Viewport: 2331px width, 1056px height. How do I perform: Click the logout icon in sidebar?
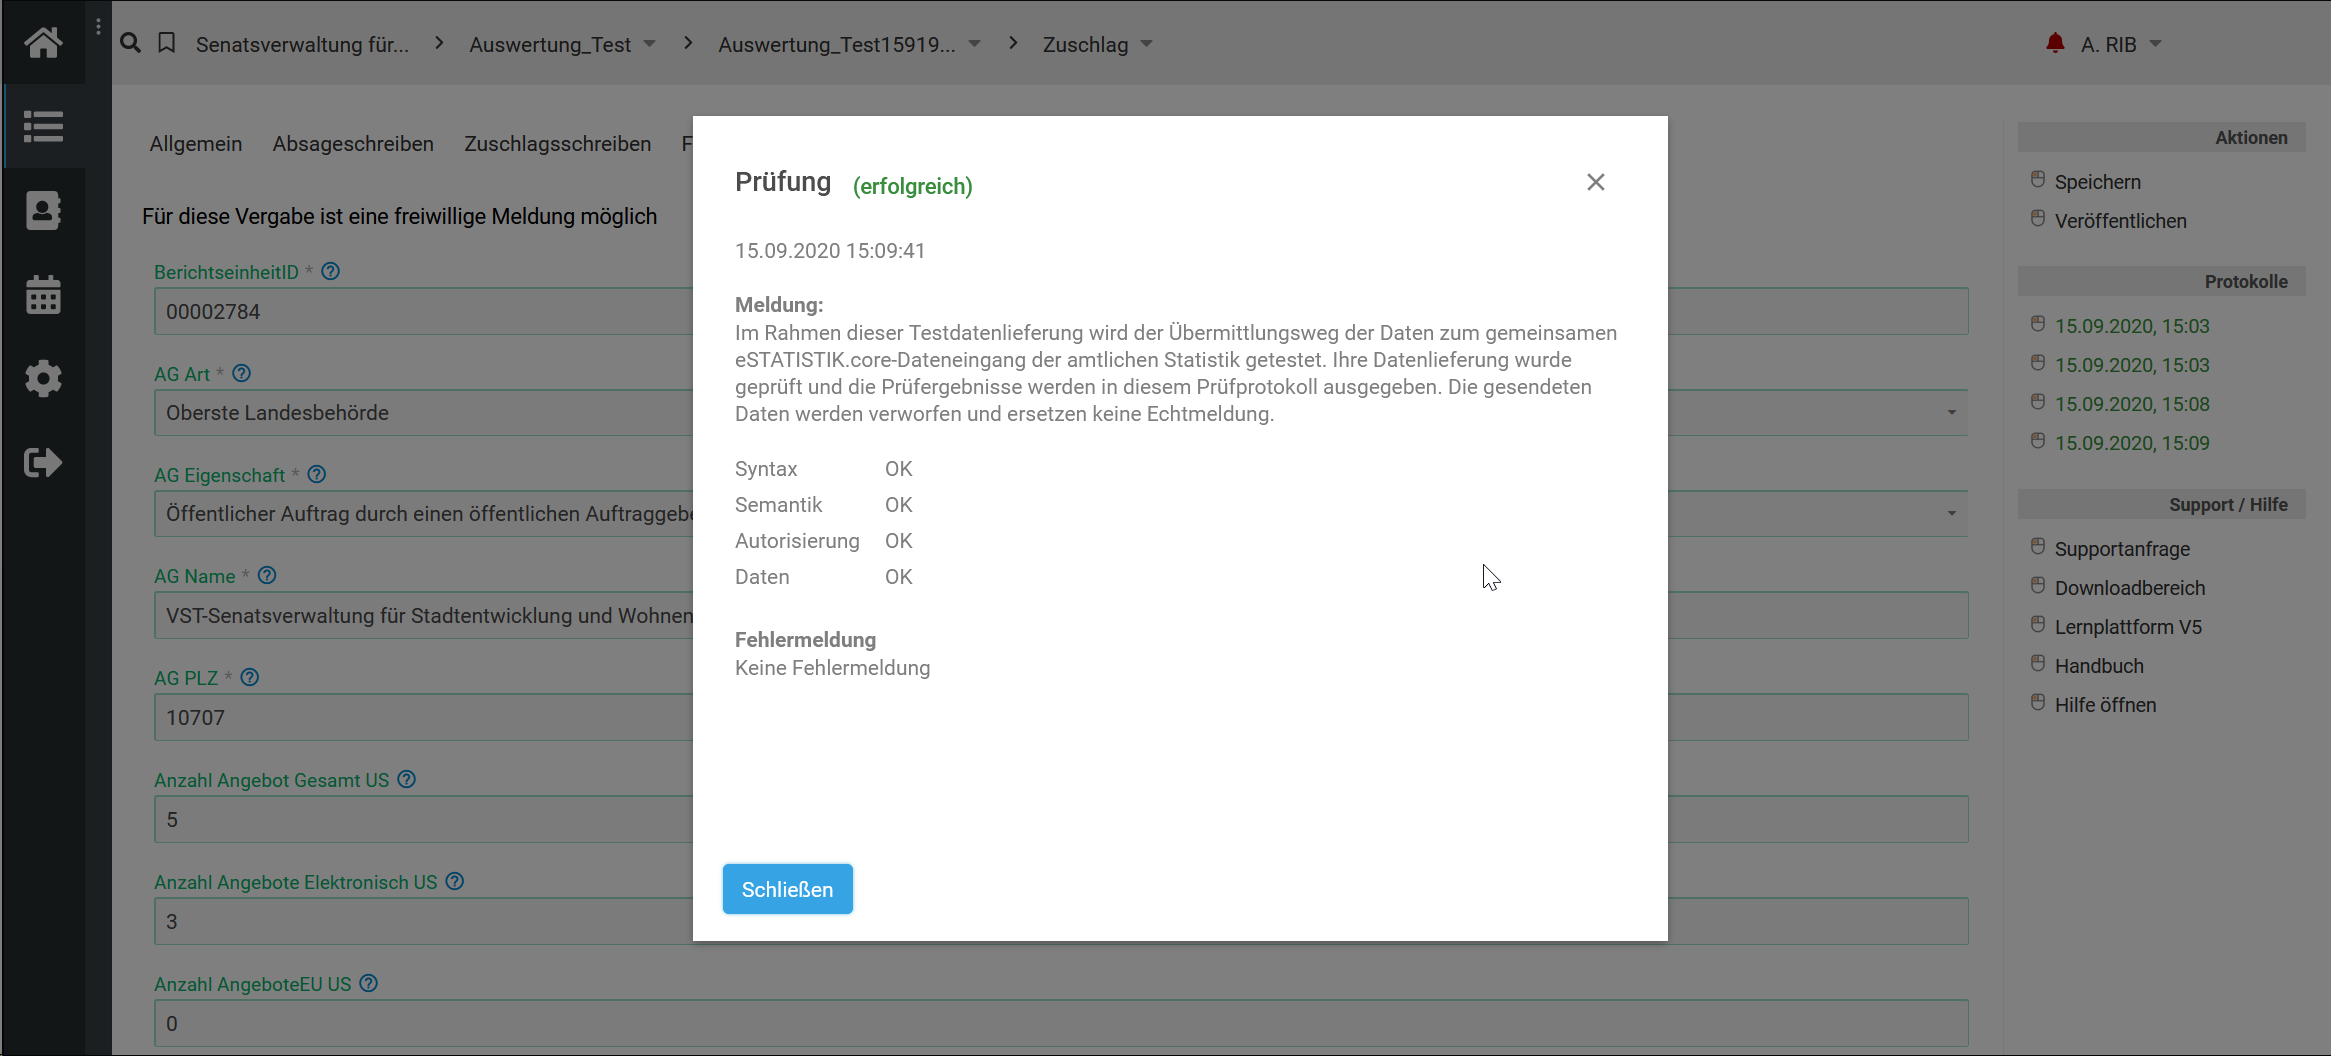pyautogui.click(x=43, y=463)
